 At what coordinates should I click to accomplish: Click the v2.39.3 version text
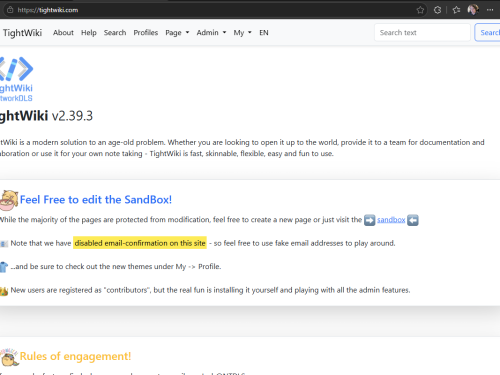pos(72,116)
